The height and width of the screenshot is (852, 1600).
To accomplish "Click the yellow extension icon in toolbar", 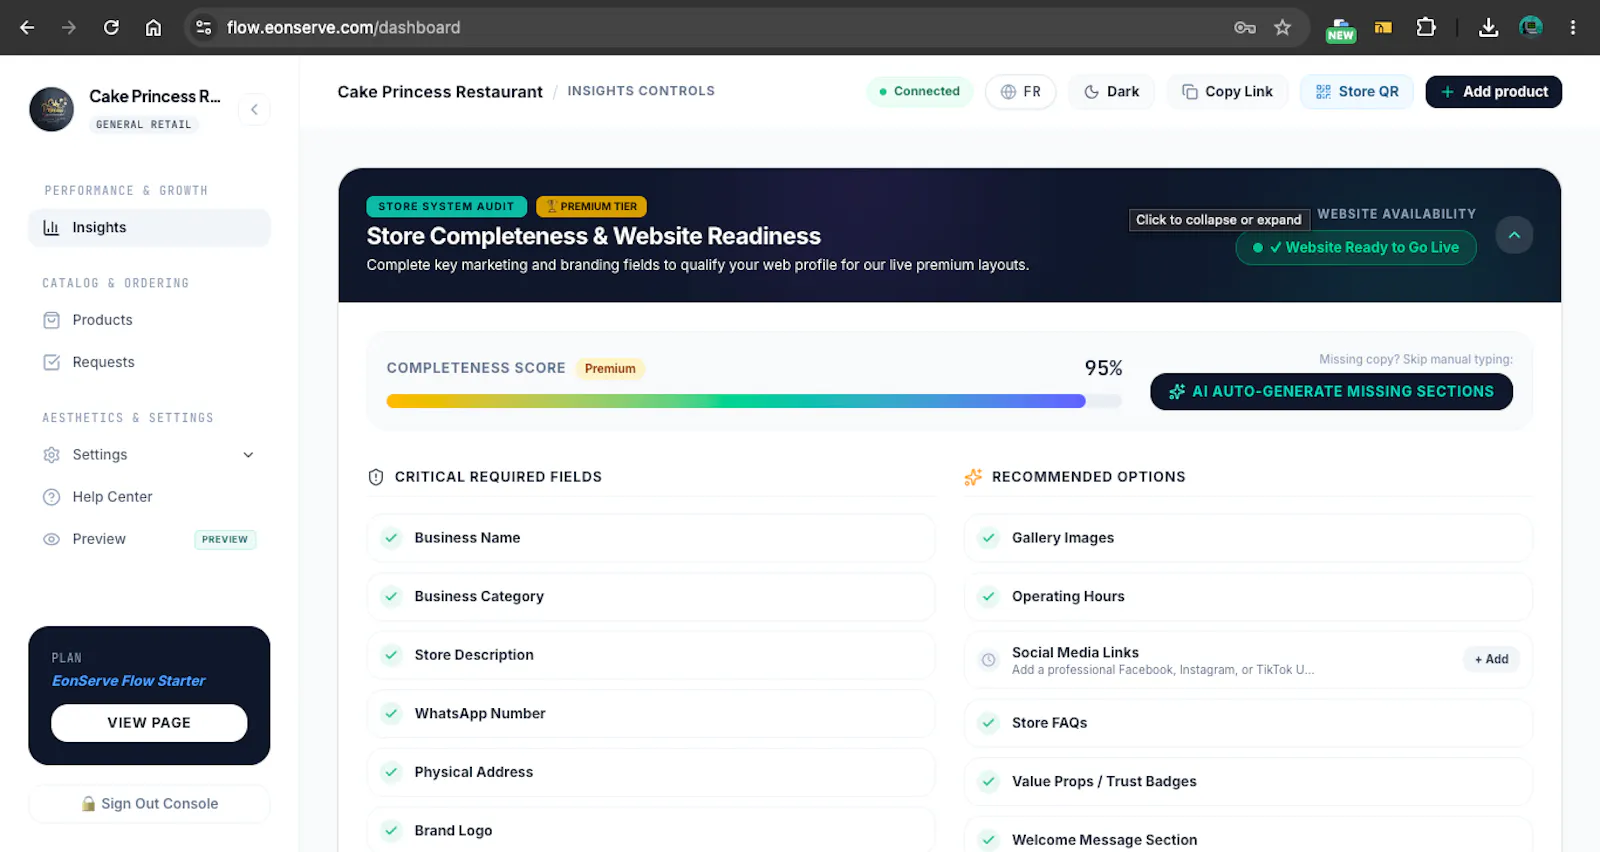I will coord(1384,28).
